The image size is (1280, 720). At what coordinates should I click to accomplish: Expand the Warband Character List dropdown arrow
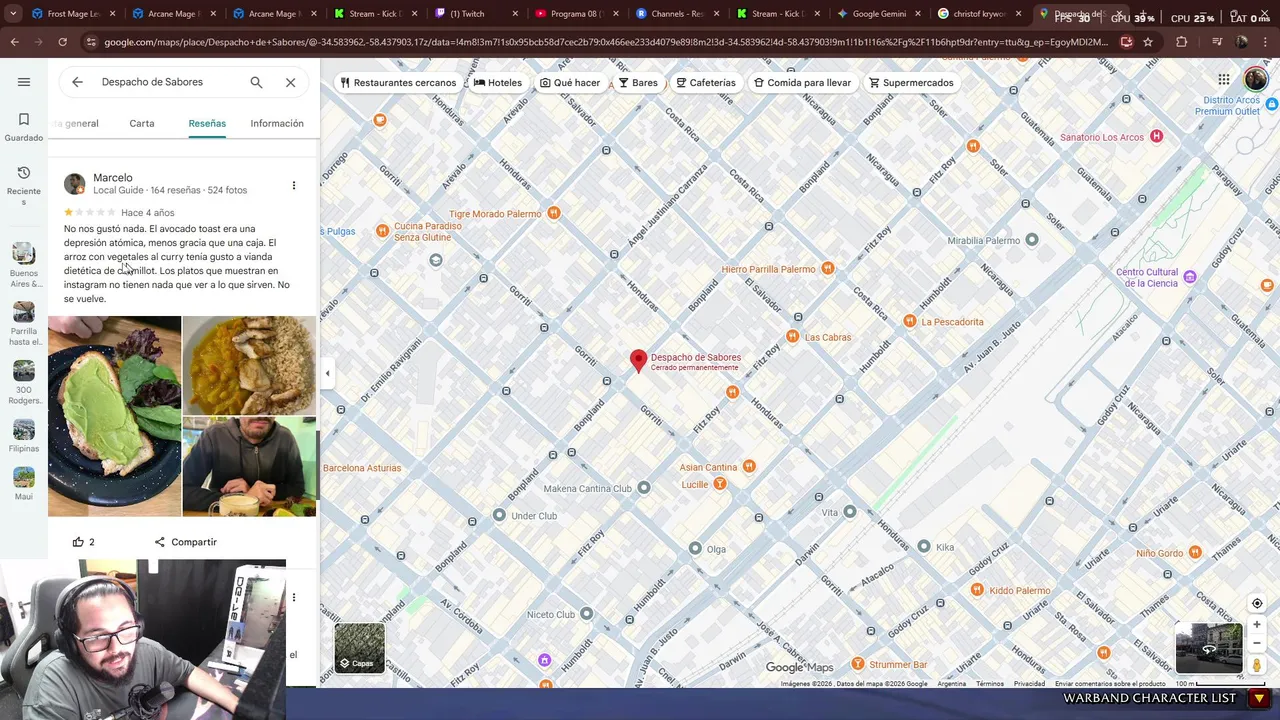(1258, 698)
